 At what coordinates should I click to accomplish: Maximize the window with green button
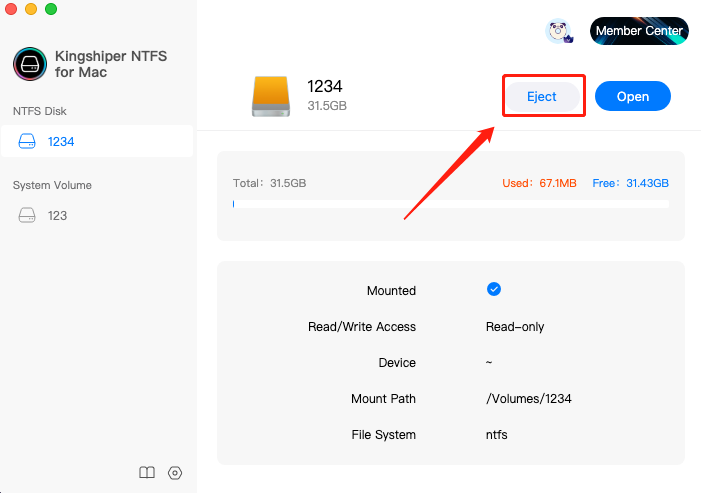pyautogui.click(x=51, y=9)
